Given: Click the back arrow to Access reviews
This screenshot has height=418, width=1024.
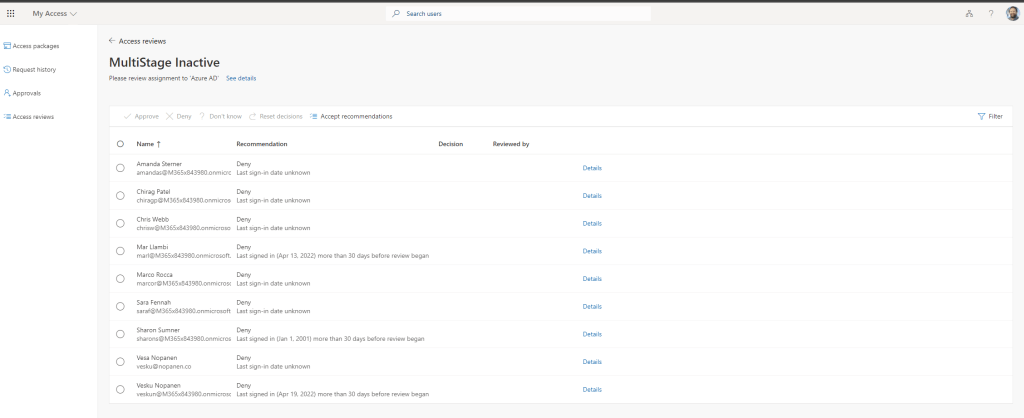Looking at the screenshot, I should [112, 41].
